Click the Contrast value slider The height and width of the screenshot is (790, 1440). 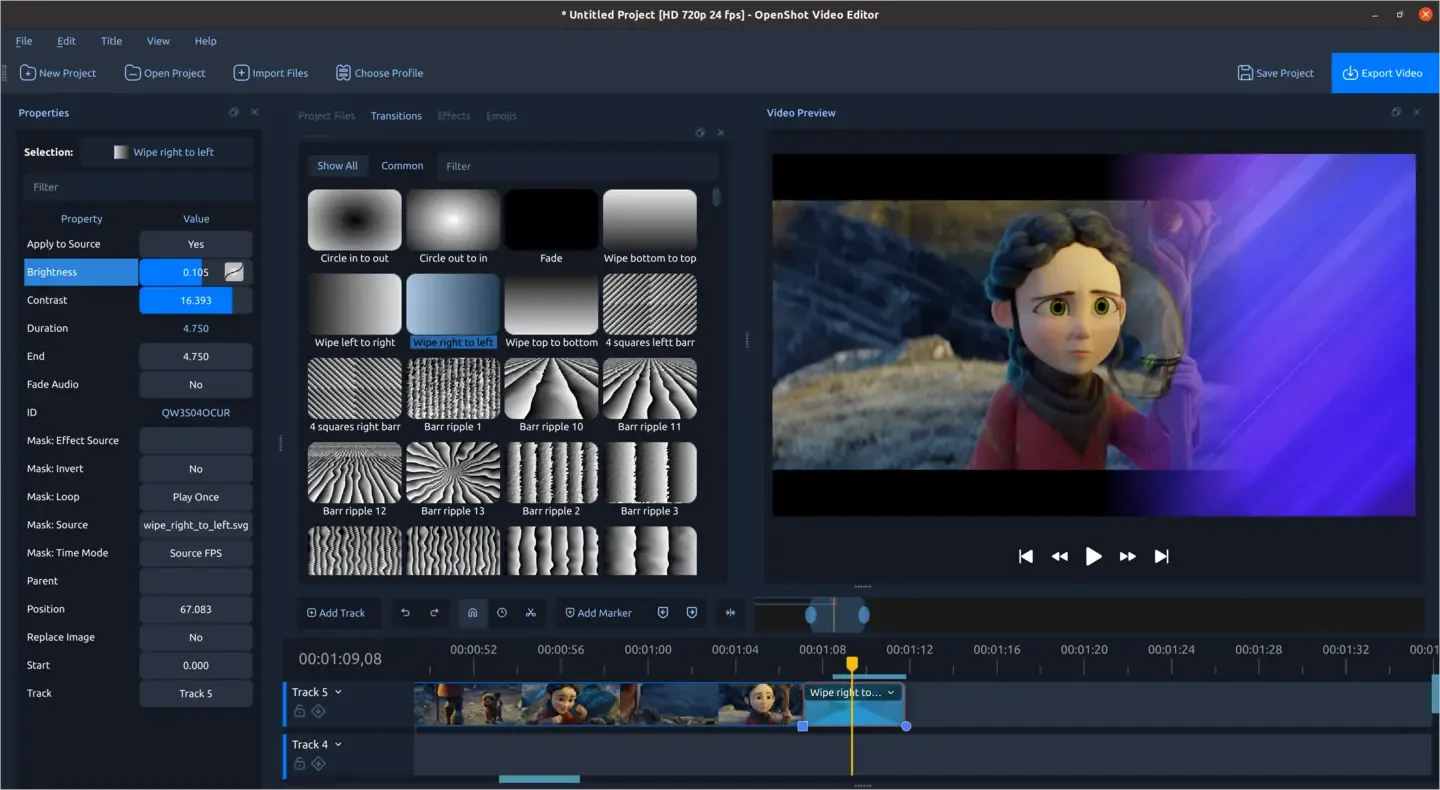[x=196, y=300]
